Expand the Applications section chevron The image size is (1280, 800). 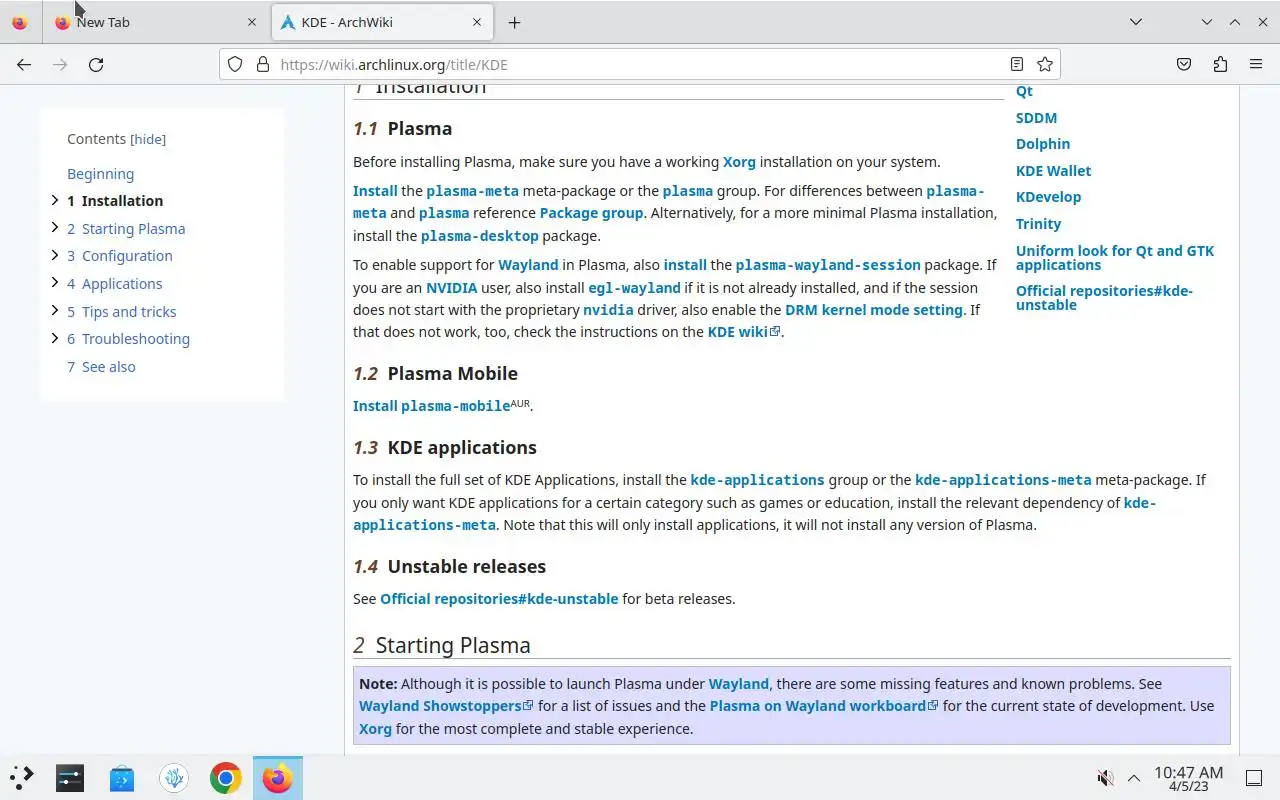pos(55,283)
